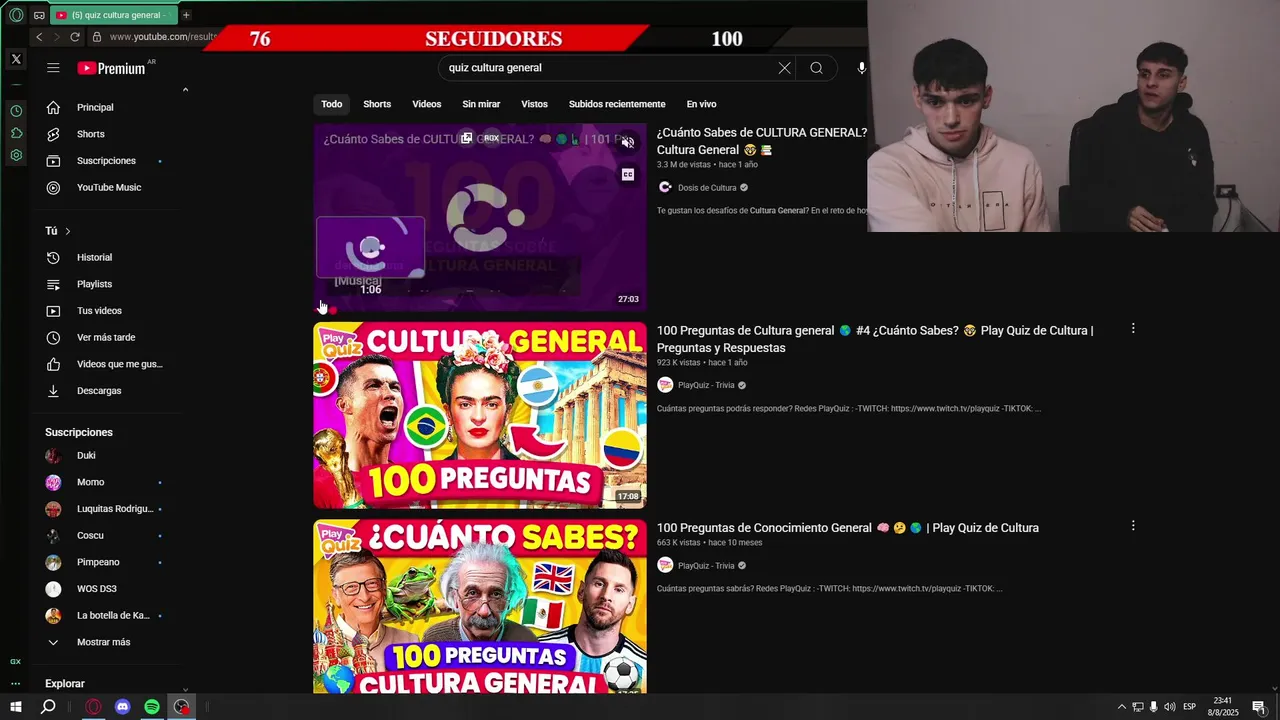
Task: Toggle subtitles CC on the preview
Action: pos(628,174)
